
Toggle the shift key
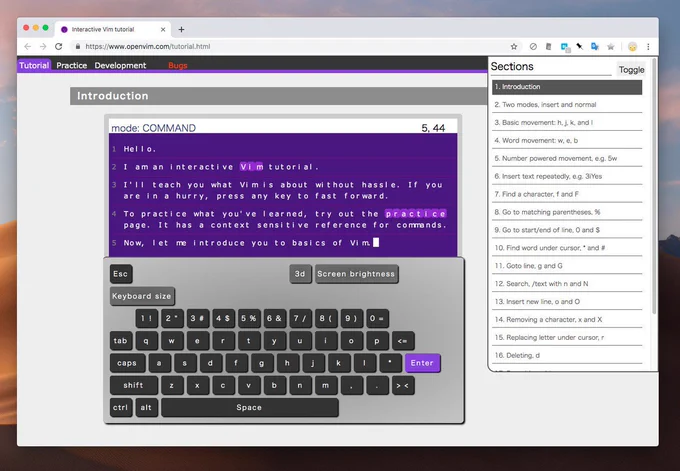(134, 386)
